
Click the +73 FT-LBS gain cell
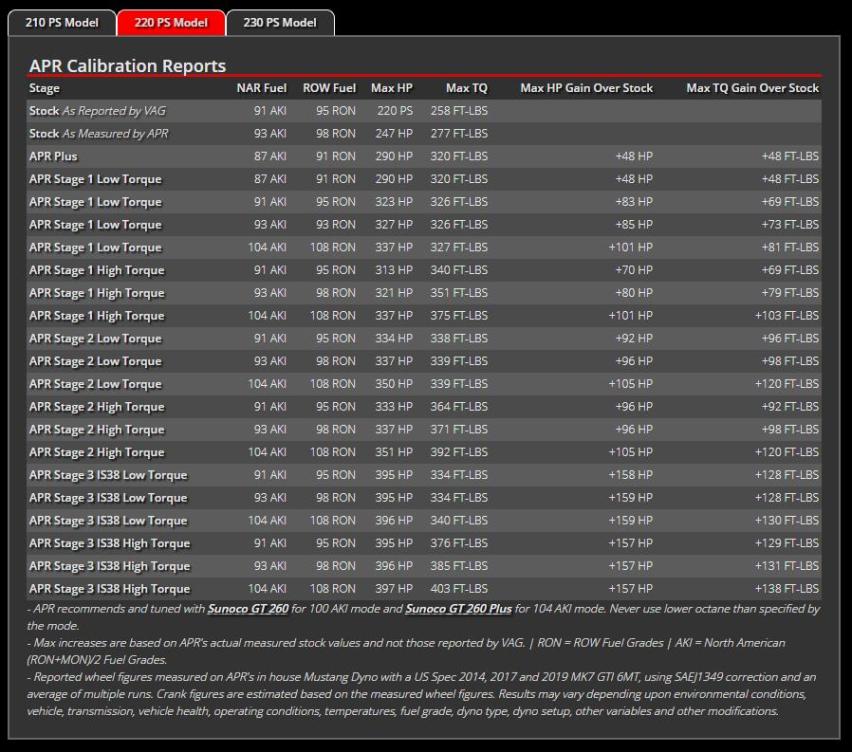pyautogui.click(x=790, y=225)
